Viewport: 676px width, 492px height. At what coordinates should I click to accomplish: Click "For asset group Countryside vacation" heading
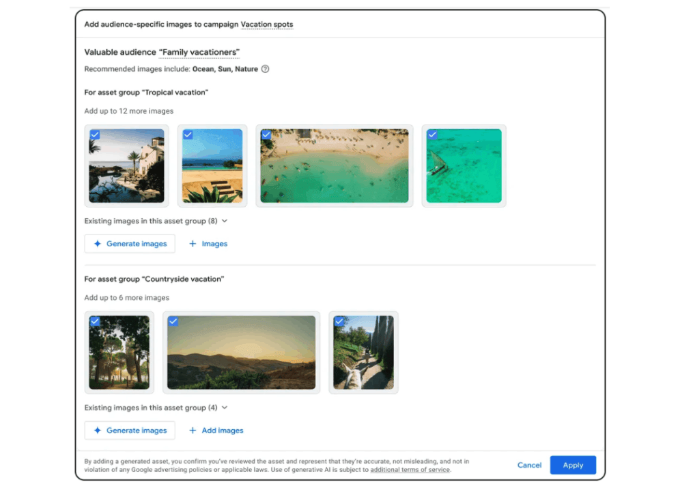[154, 279]
